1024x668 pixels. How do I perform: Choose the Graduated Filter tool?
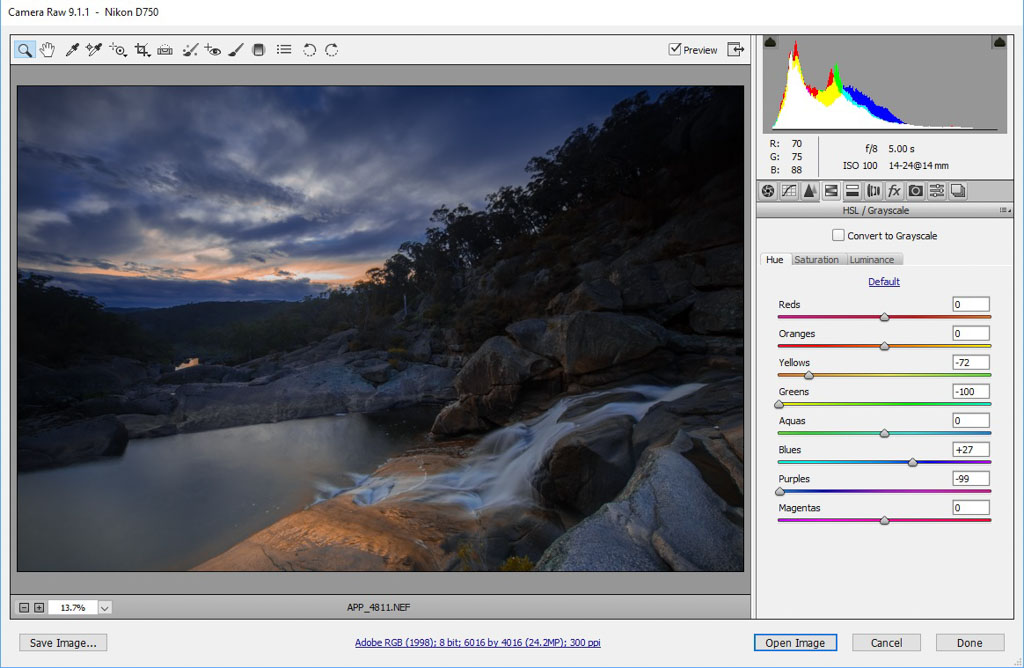click(259, 49)
